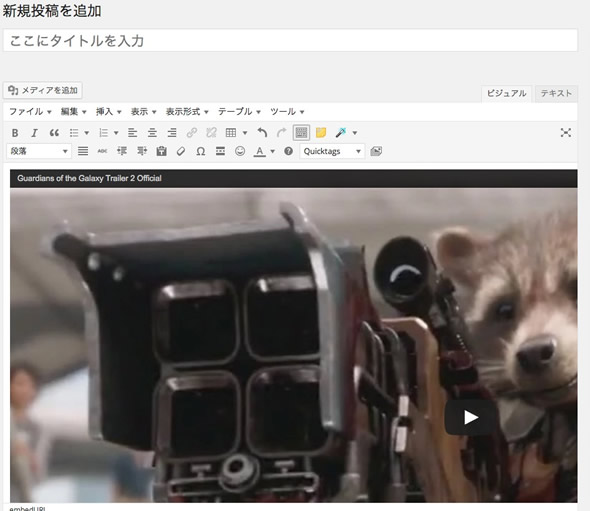The image size is (590, 511).
Task: Click the table icon in toolbar
Action: pyautogui.click(x=231, y=133)
